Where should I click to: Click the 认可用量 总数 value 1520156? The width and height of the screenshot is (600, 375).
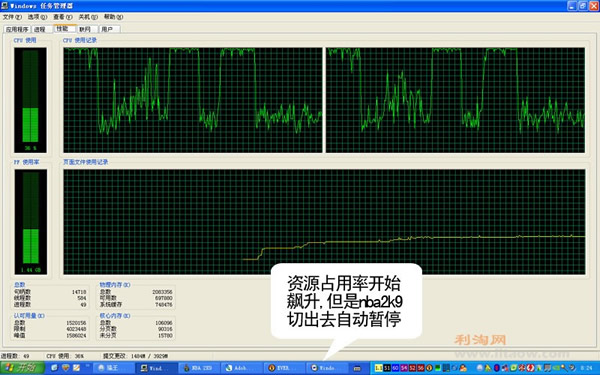point(76,323)
